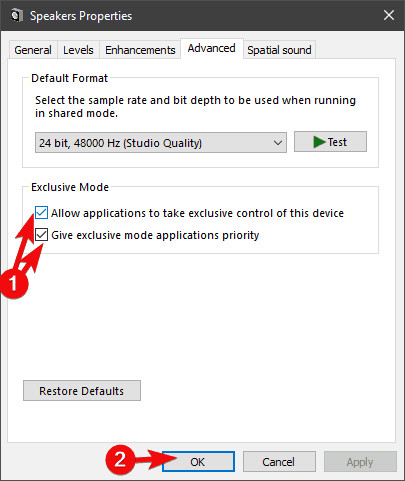Click the grayed Apply button
The height and width of the screenshot is (481, 405).
(x=360, y=462)
